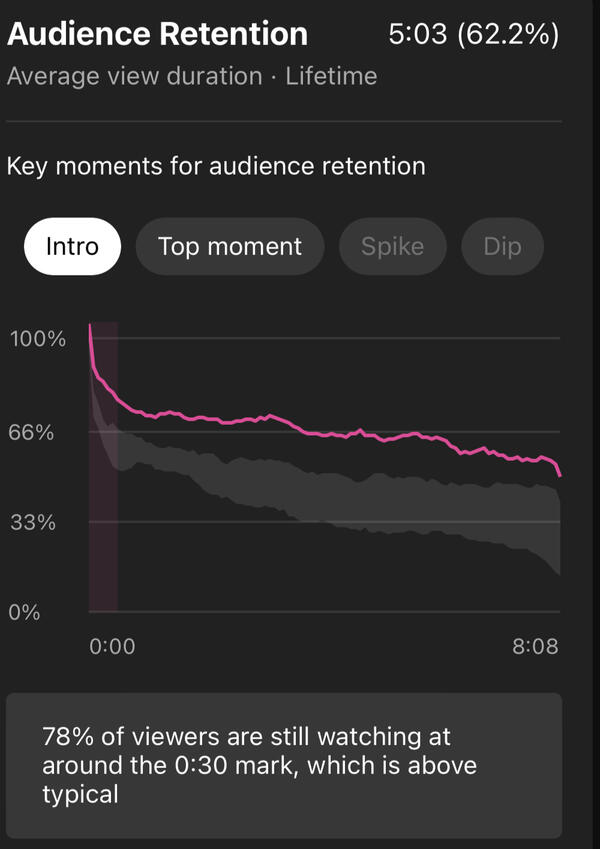Switch to the Top moment chip
The height and width of the screenshot is (849, 600).
point(230,246)
